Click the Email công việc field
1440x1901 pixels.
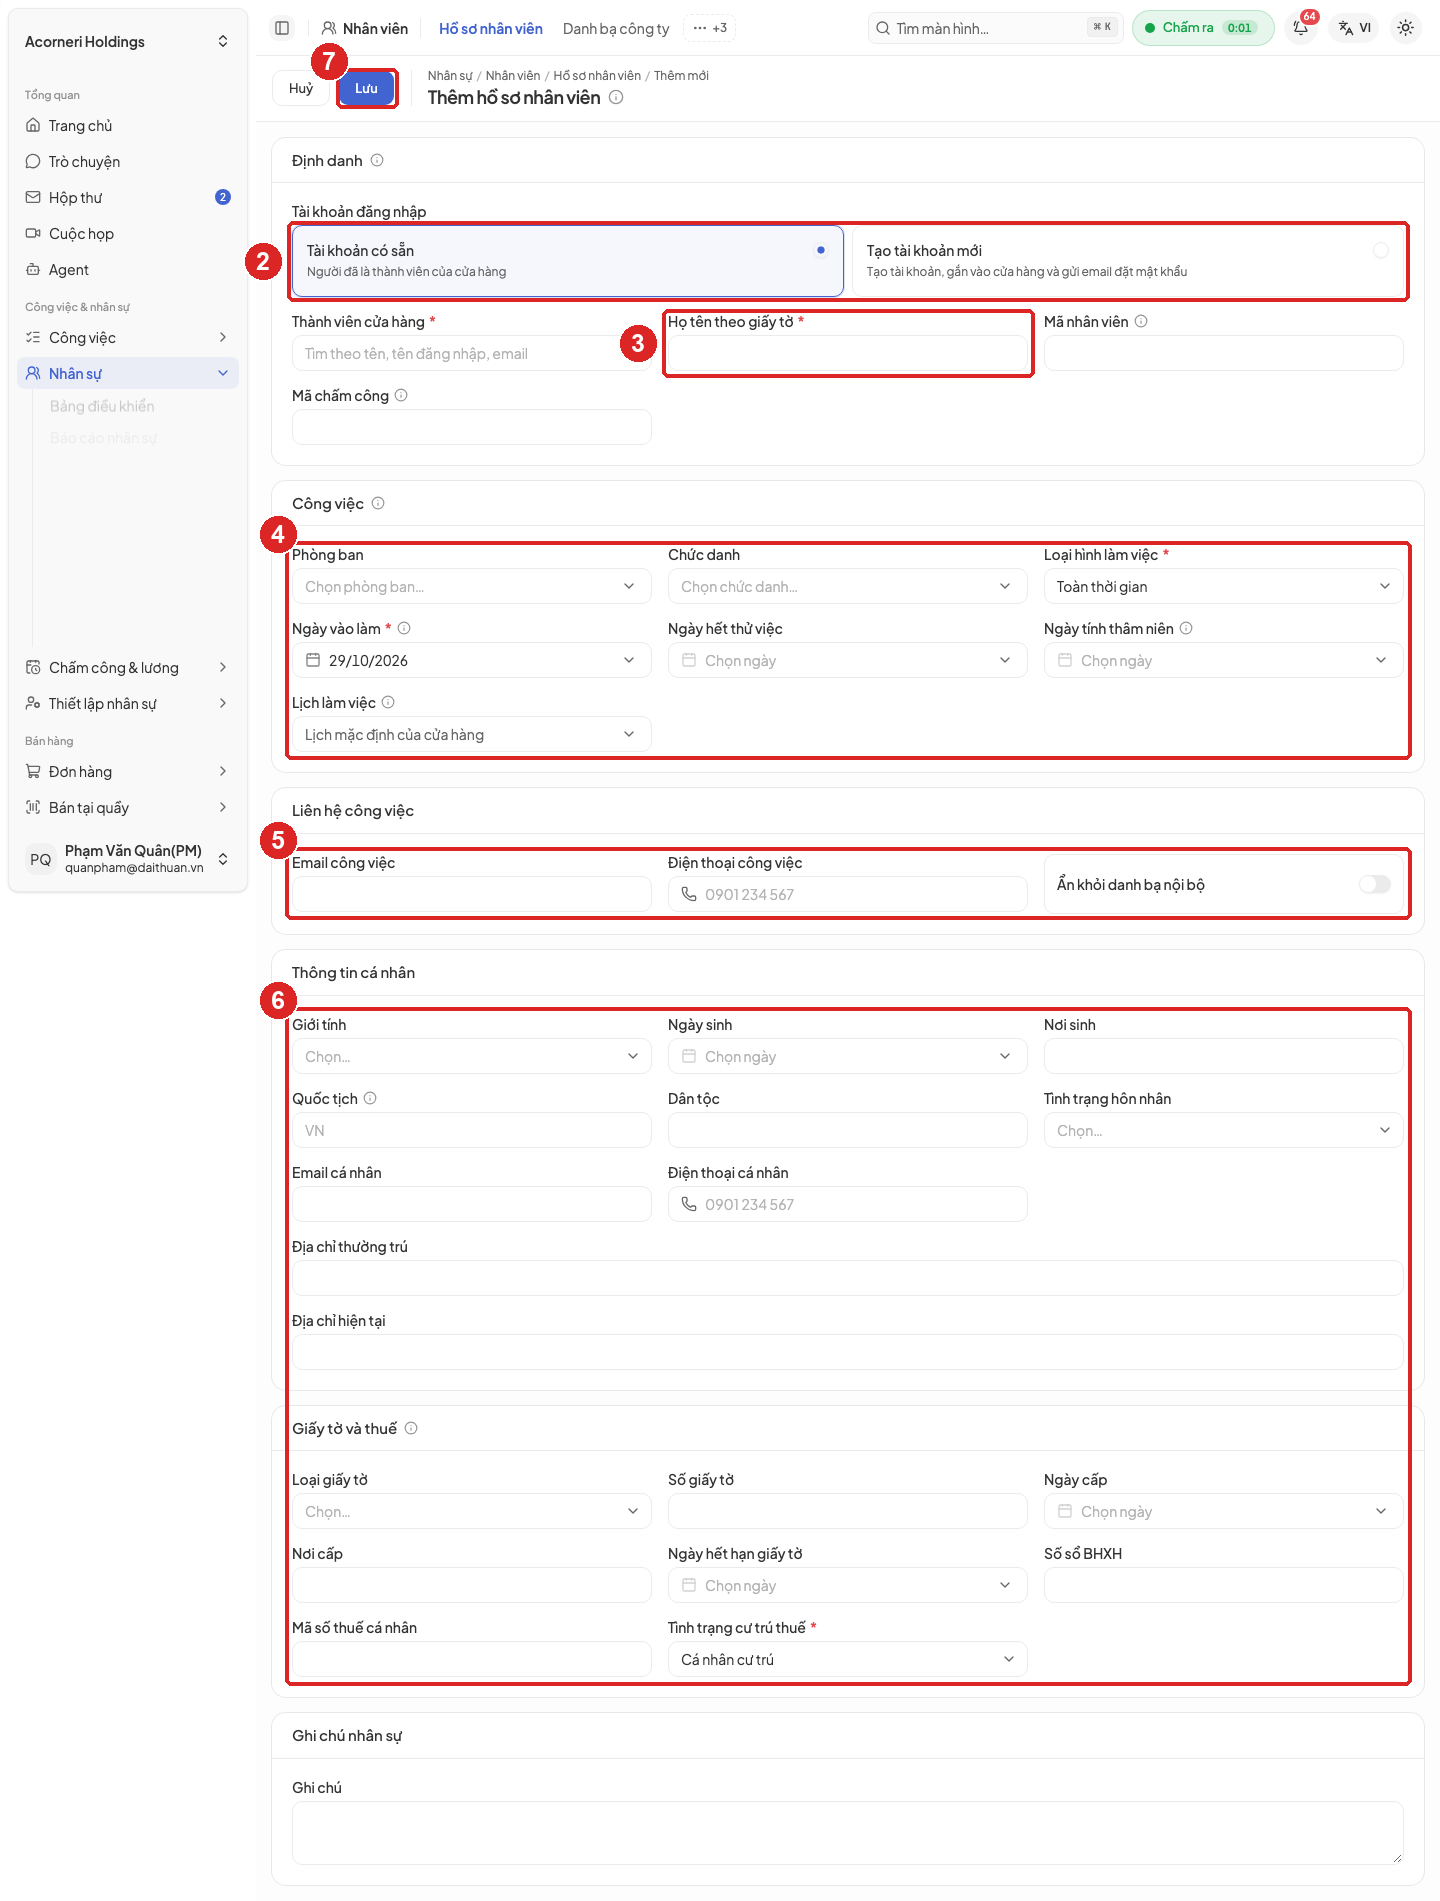[472, 894]
